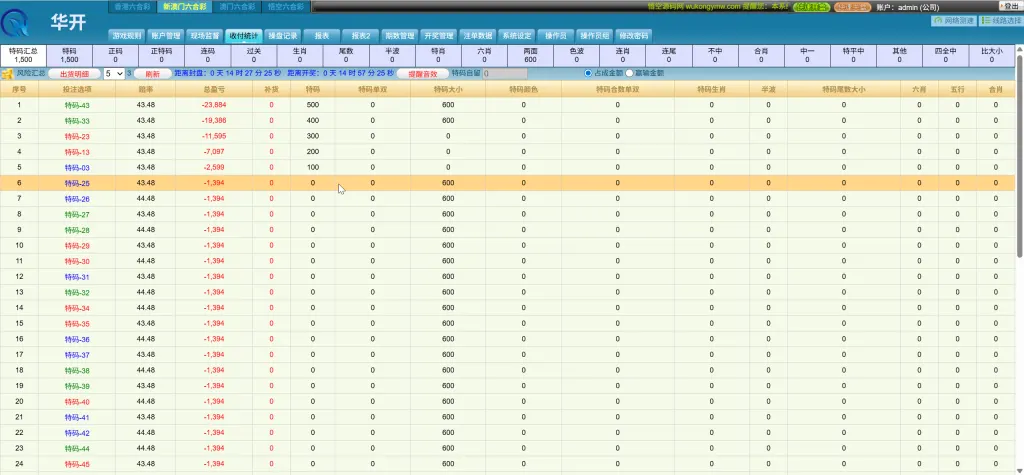Open the 线路选择 line selector

(1000, 21)
